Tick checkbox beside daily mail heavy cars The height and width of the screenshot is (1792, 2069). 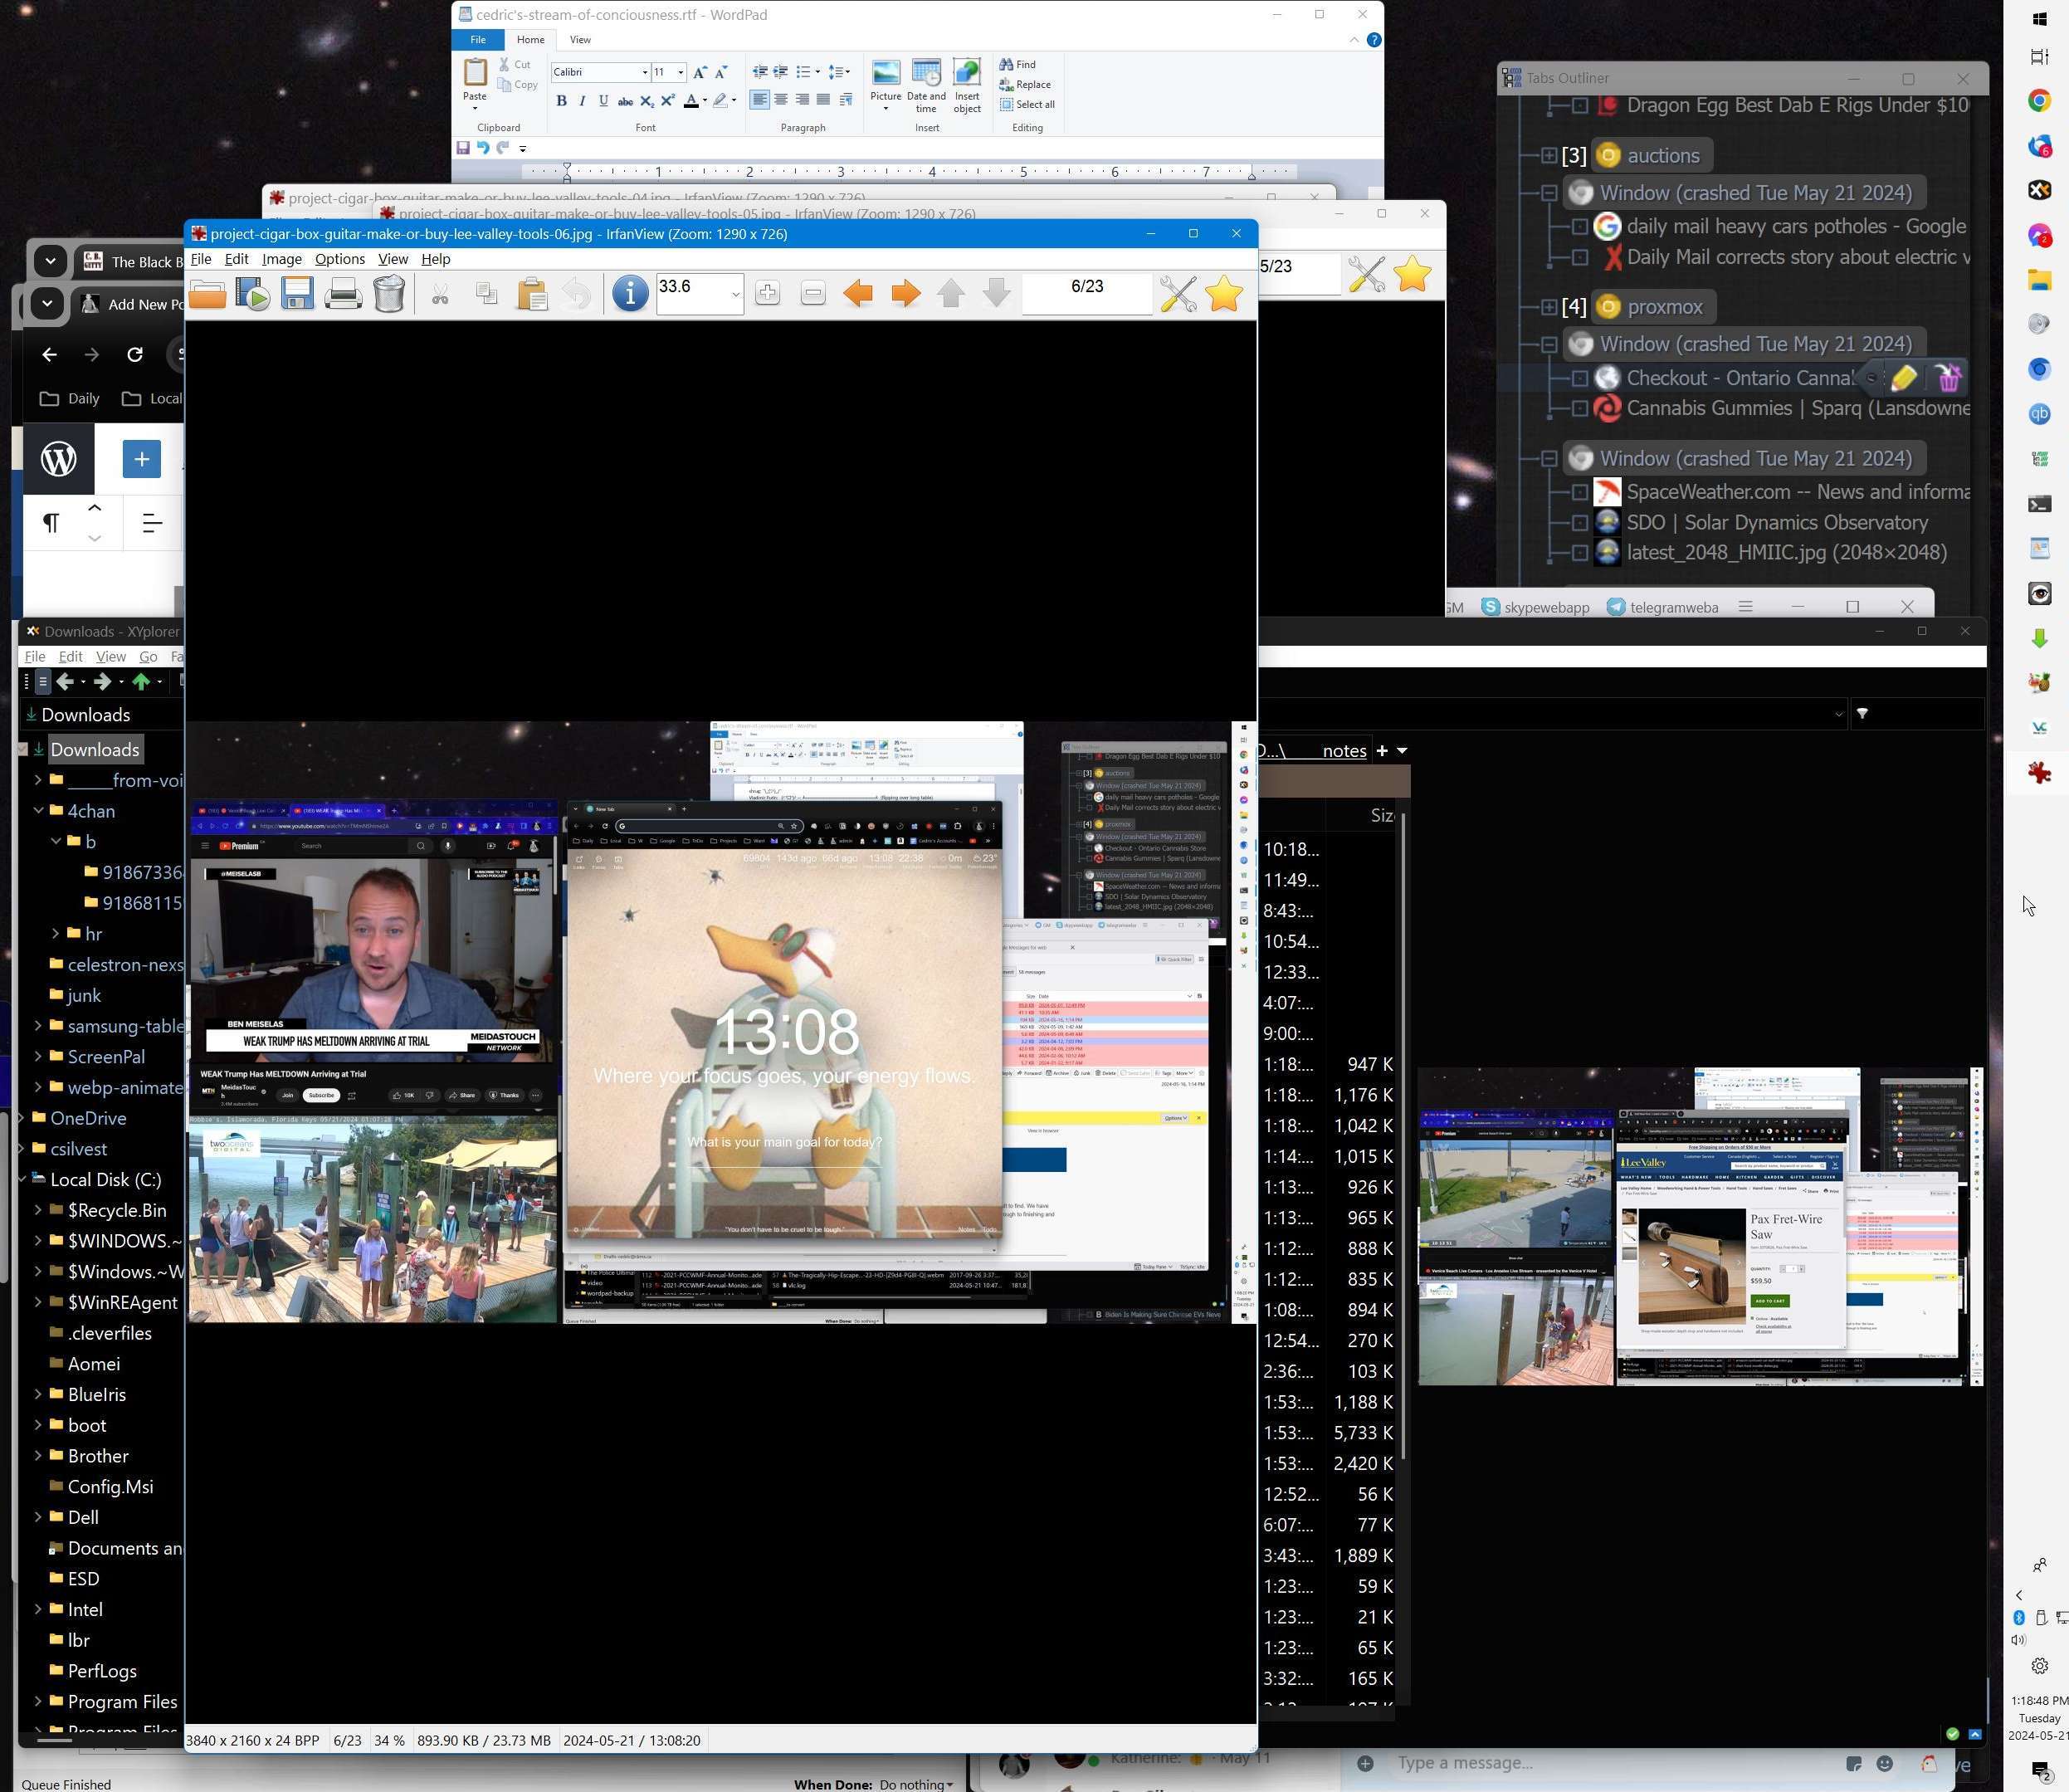click(1580, 227)
